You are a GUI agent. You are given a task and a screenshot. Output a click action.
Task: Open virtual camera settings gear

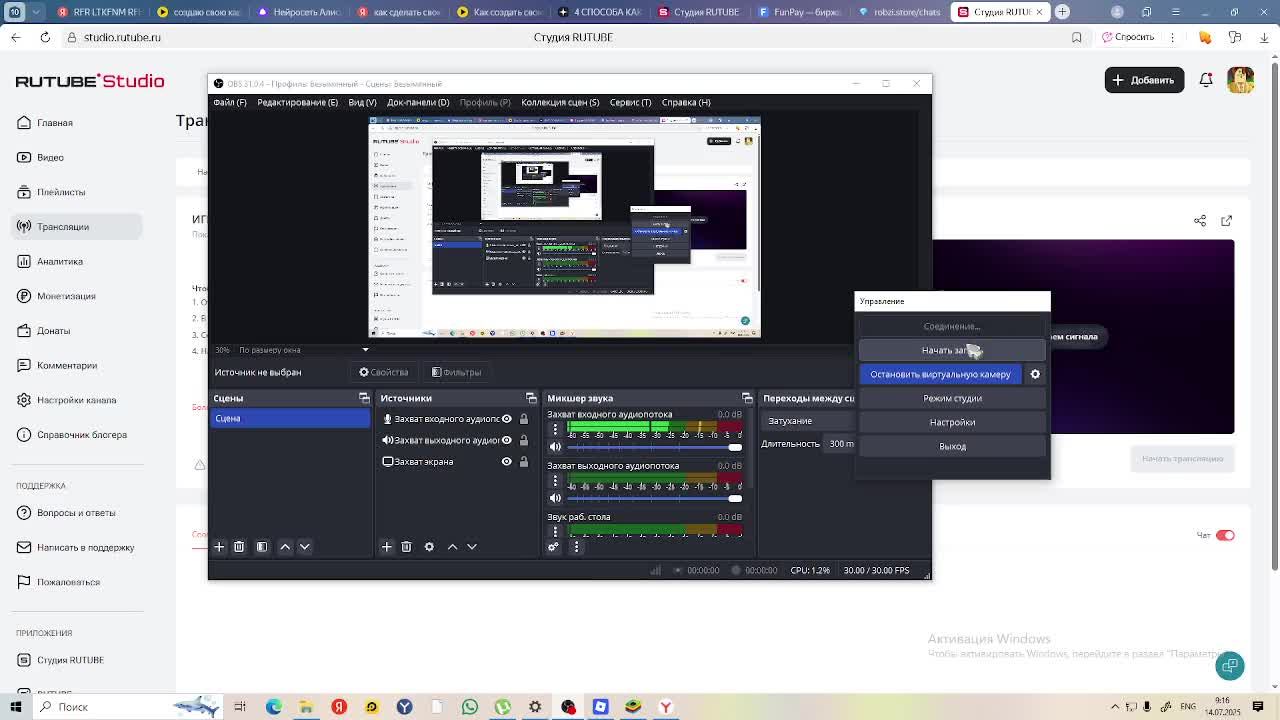coord(1035,374)
